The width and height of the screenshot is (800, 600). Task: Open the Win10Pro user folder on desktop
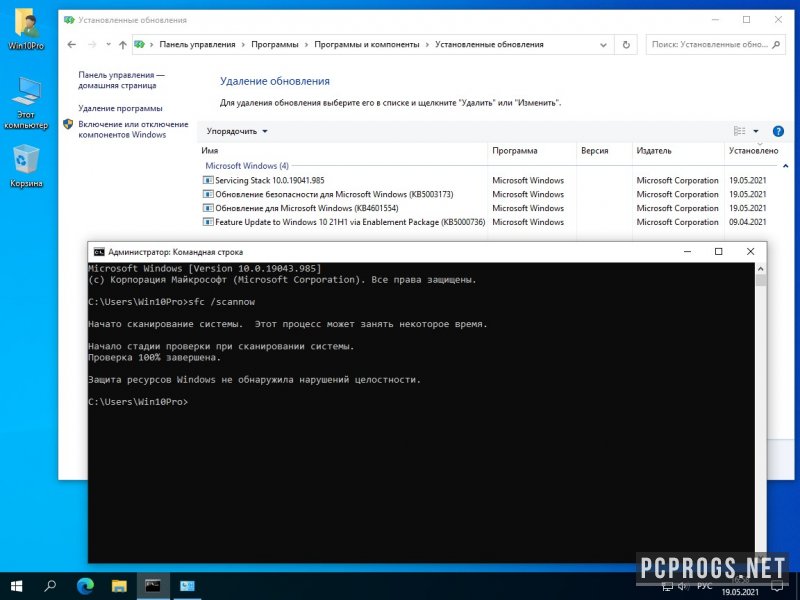[x=26, y=29]
